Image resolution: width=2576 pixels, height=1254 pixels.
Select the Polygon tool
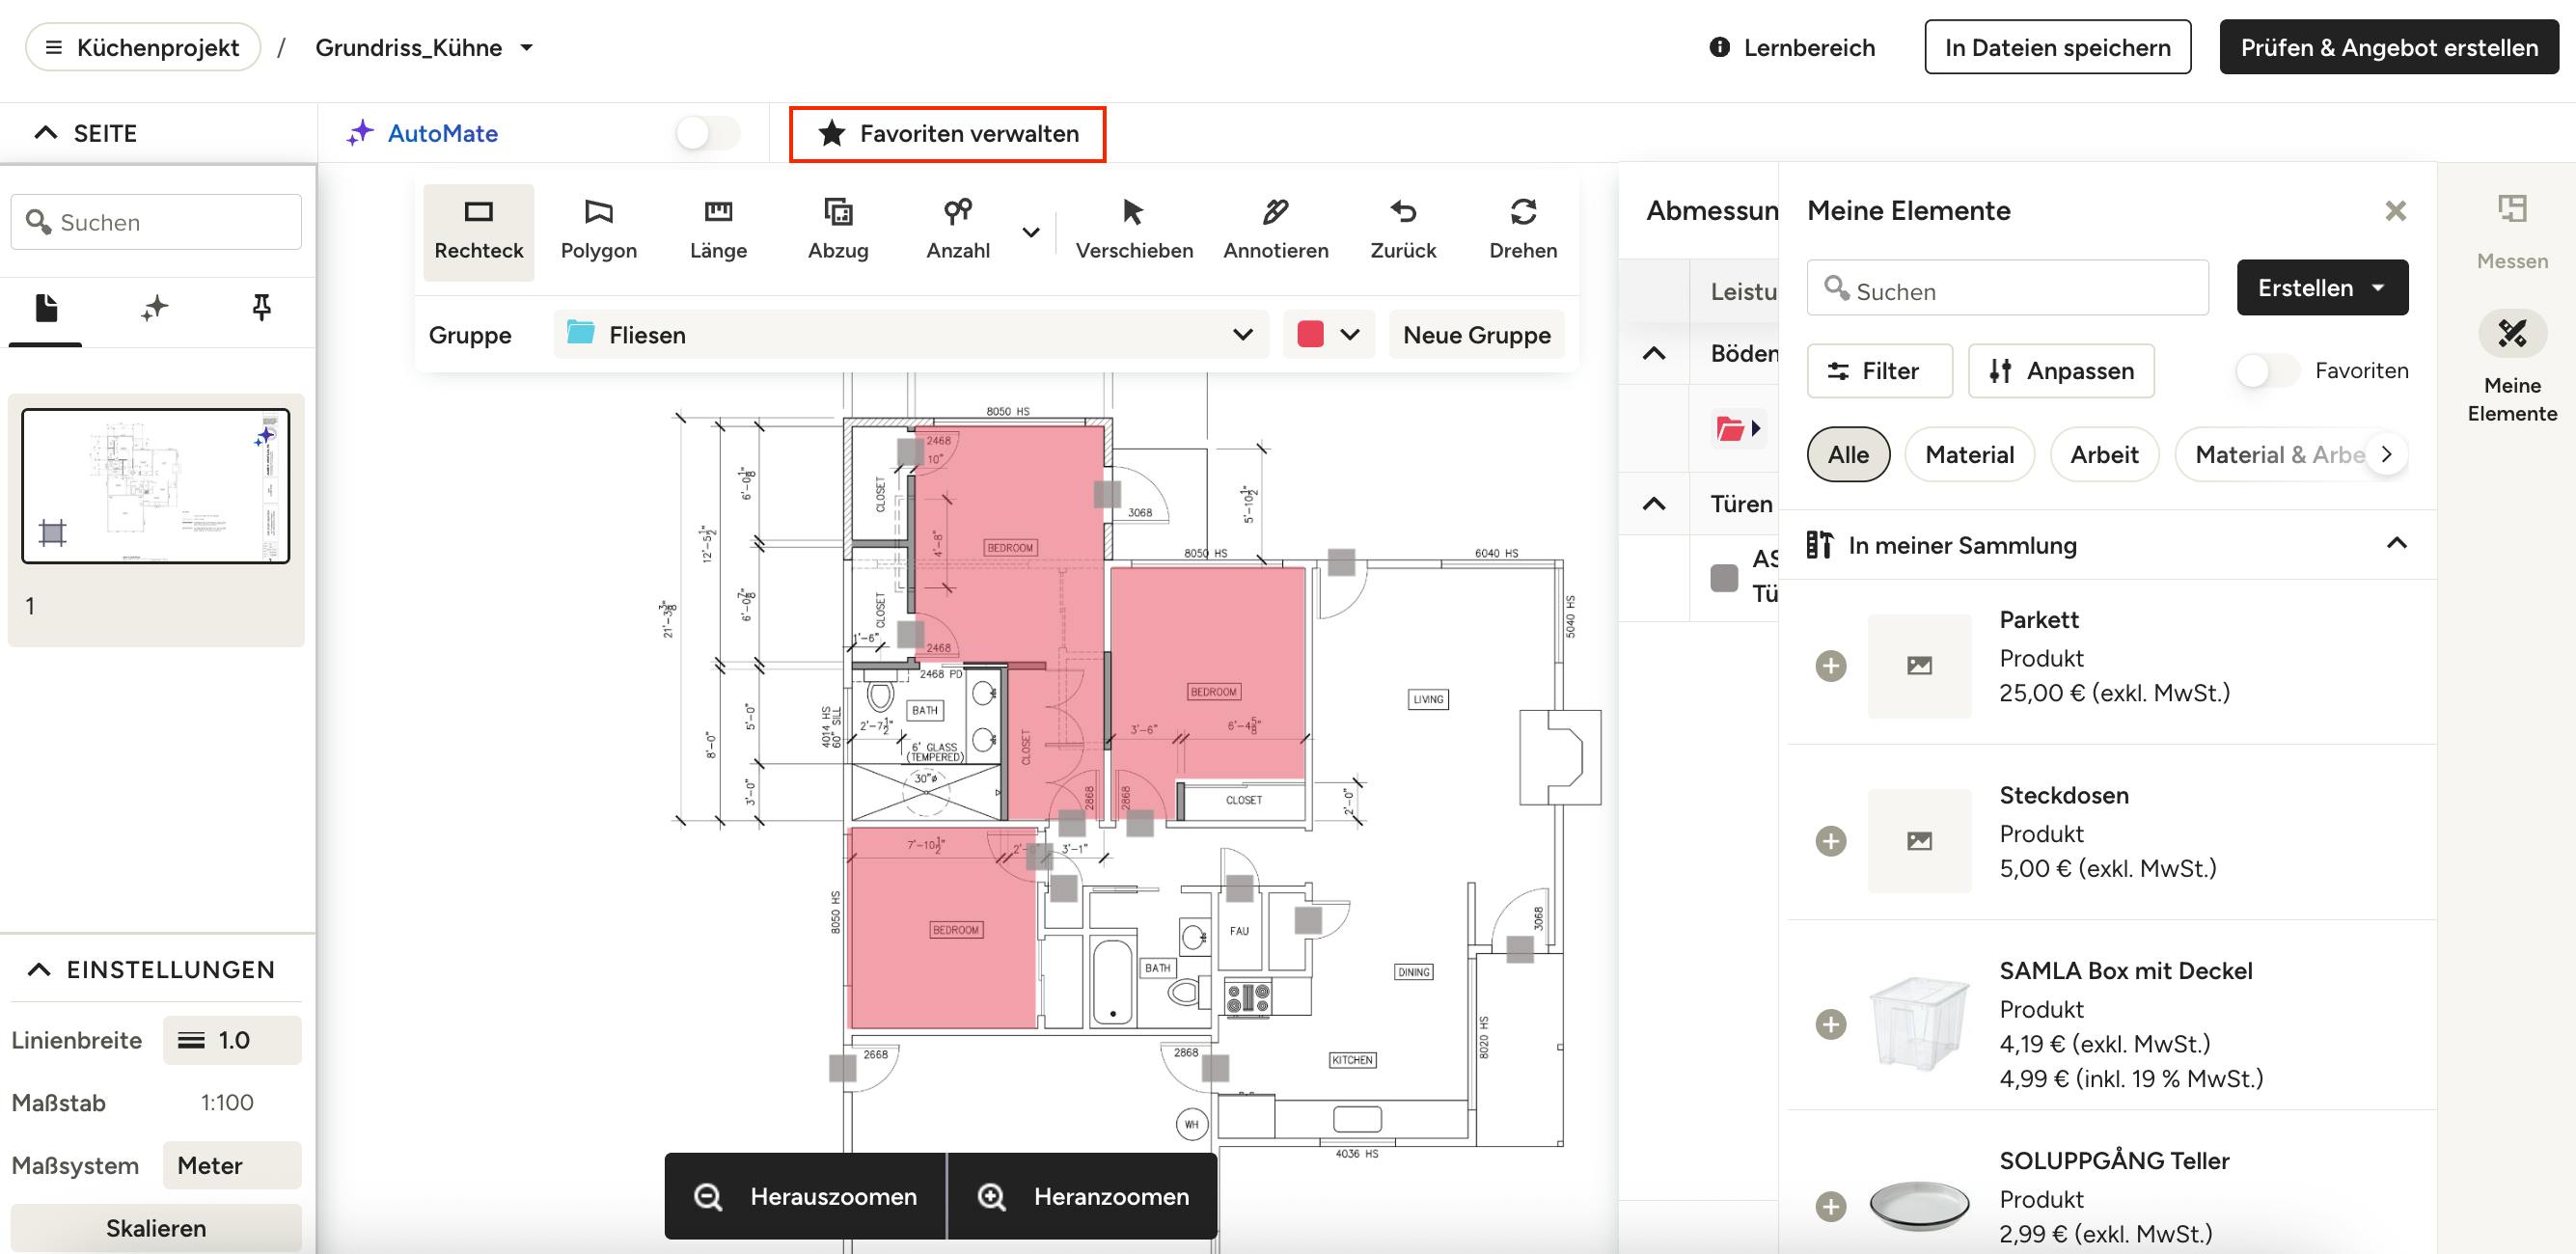click(598, 231)
